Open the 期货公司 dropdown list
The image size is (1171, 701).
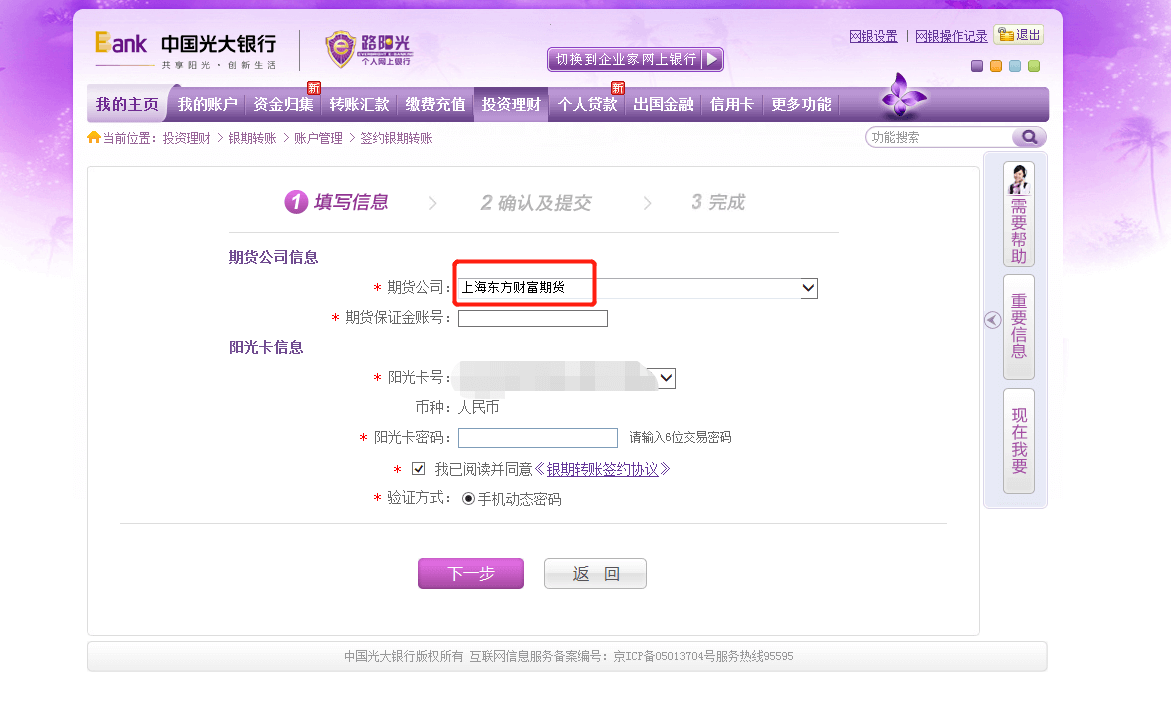pos(638,288)
